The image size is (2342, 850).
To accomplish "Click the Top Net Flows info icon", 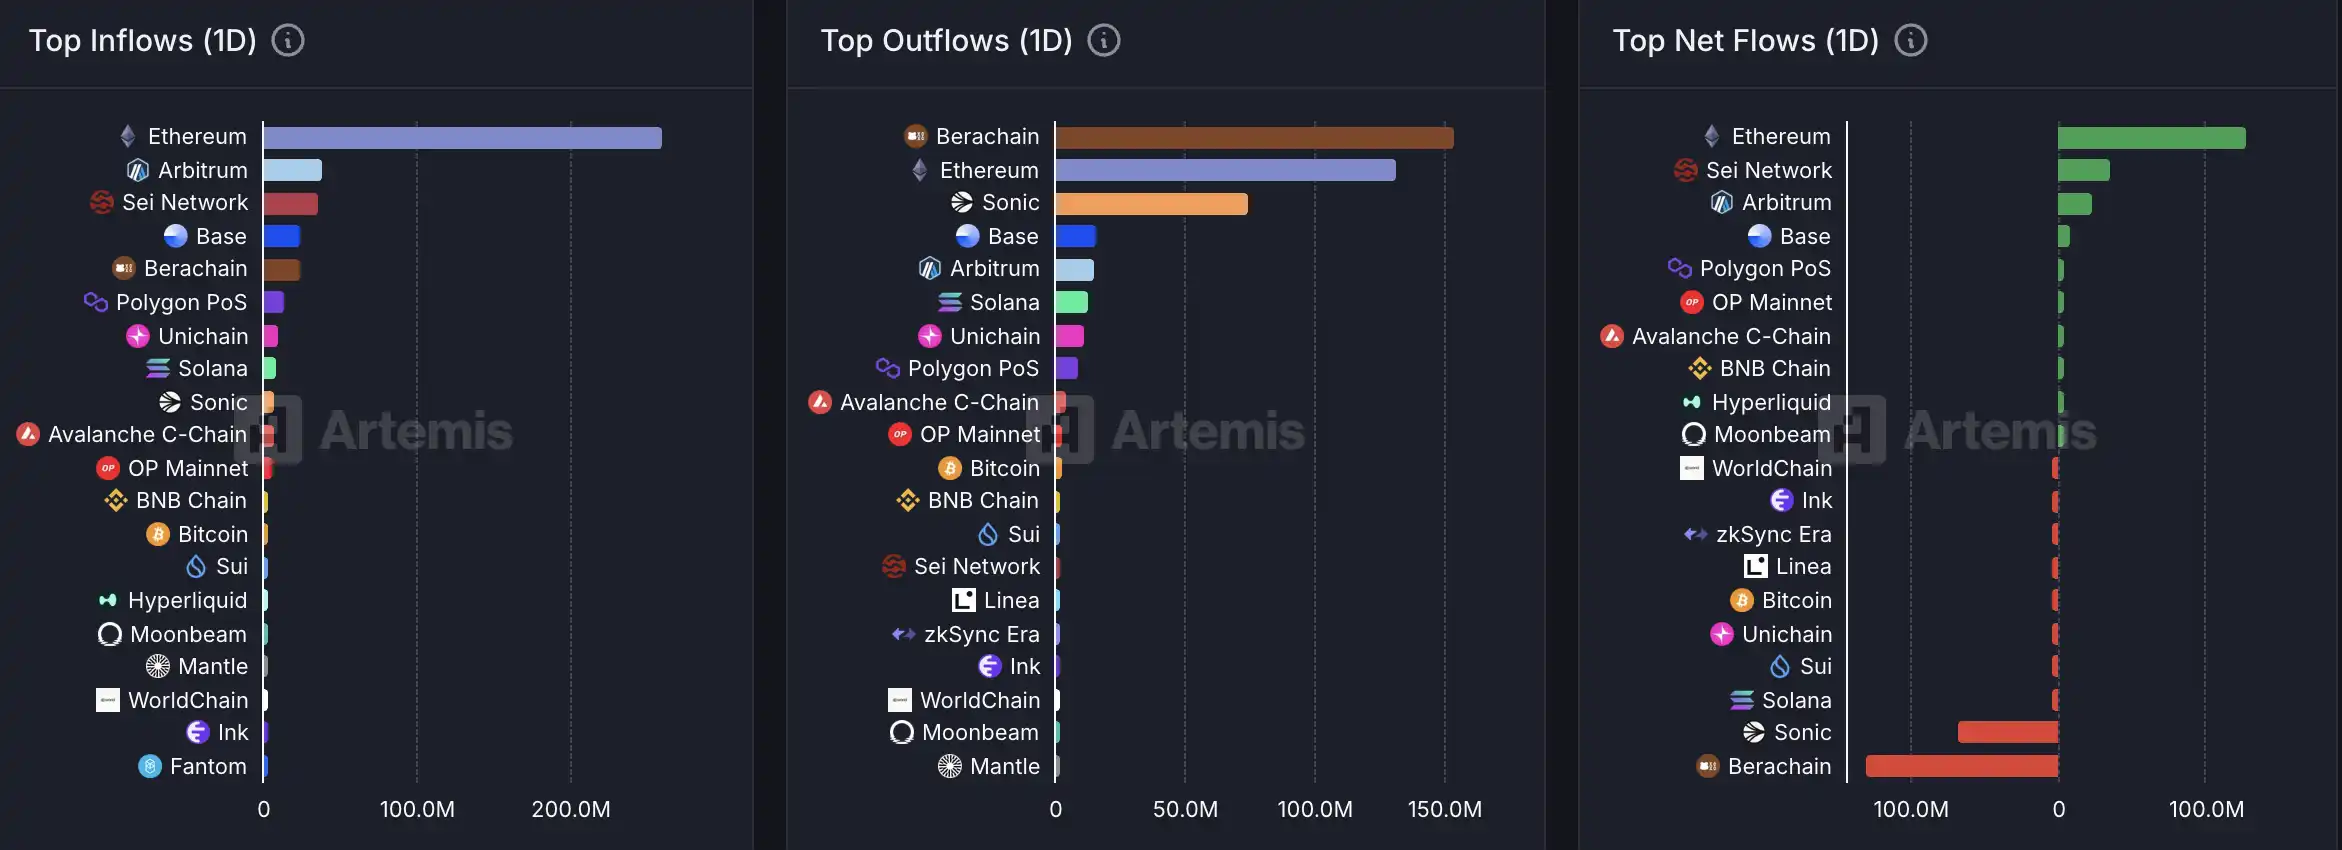I will click(1911, 41).
